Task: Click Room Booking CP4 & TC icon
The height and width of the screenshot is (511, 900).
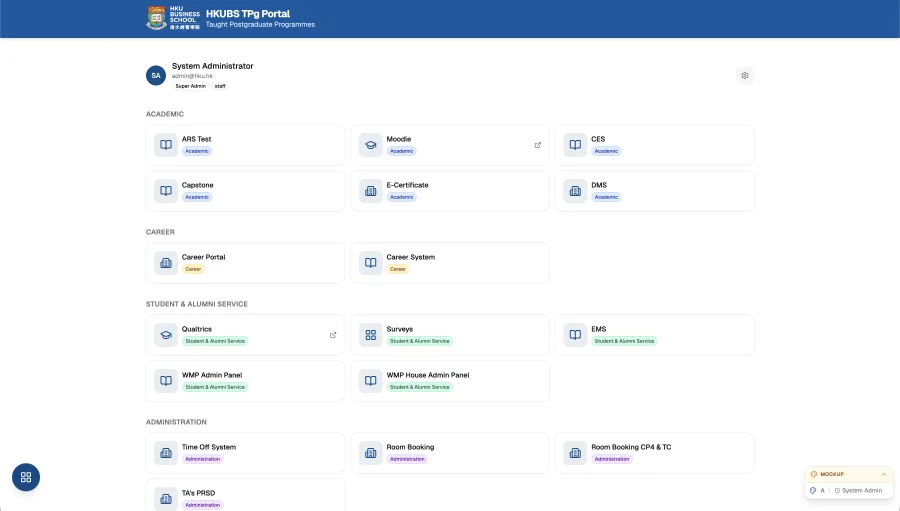Action: tap(575, 452)
